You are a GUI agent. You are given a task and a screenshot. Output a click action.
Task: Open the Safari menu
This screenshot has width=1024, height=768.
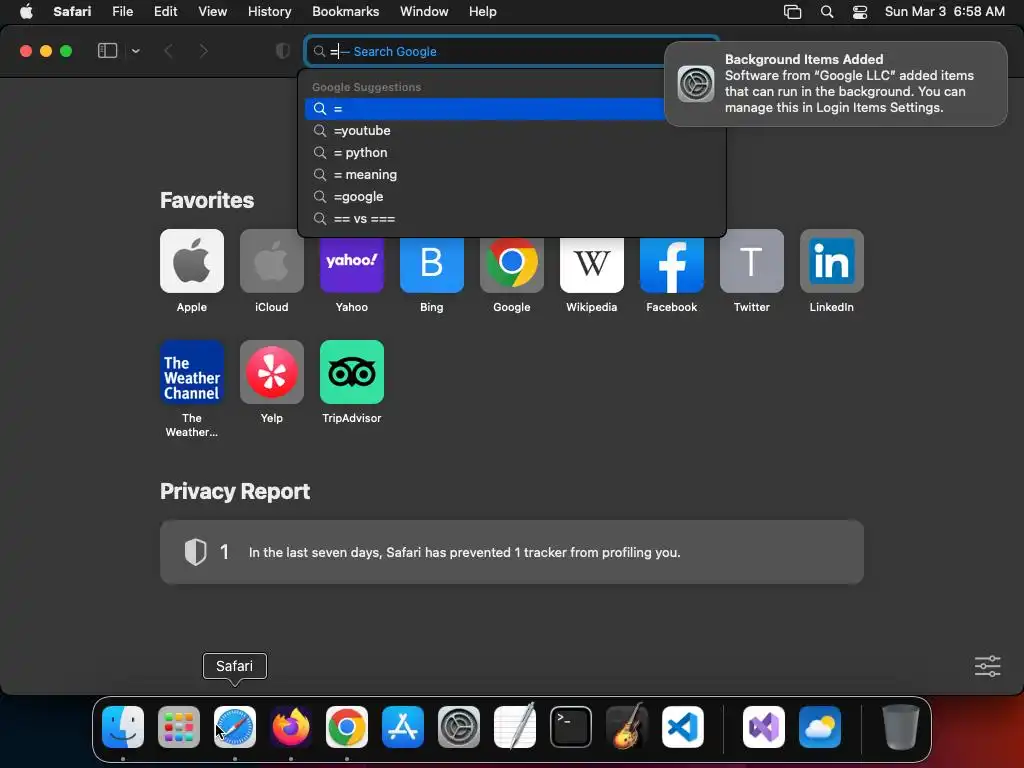[x=72, y=12]
